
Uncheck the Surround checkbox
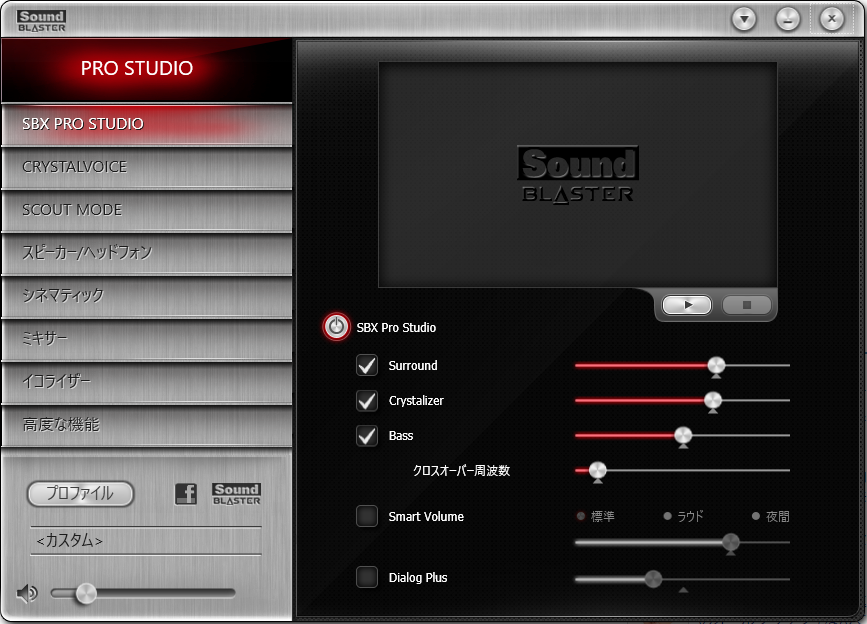point(367,365)
